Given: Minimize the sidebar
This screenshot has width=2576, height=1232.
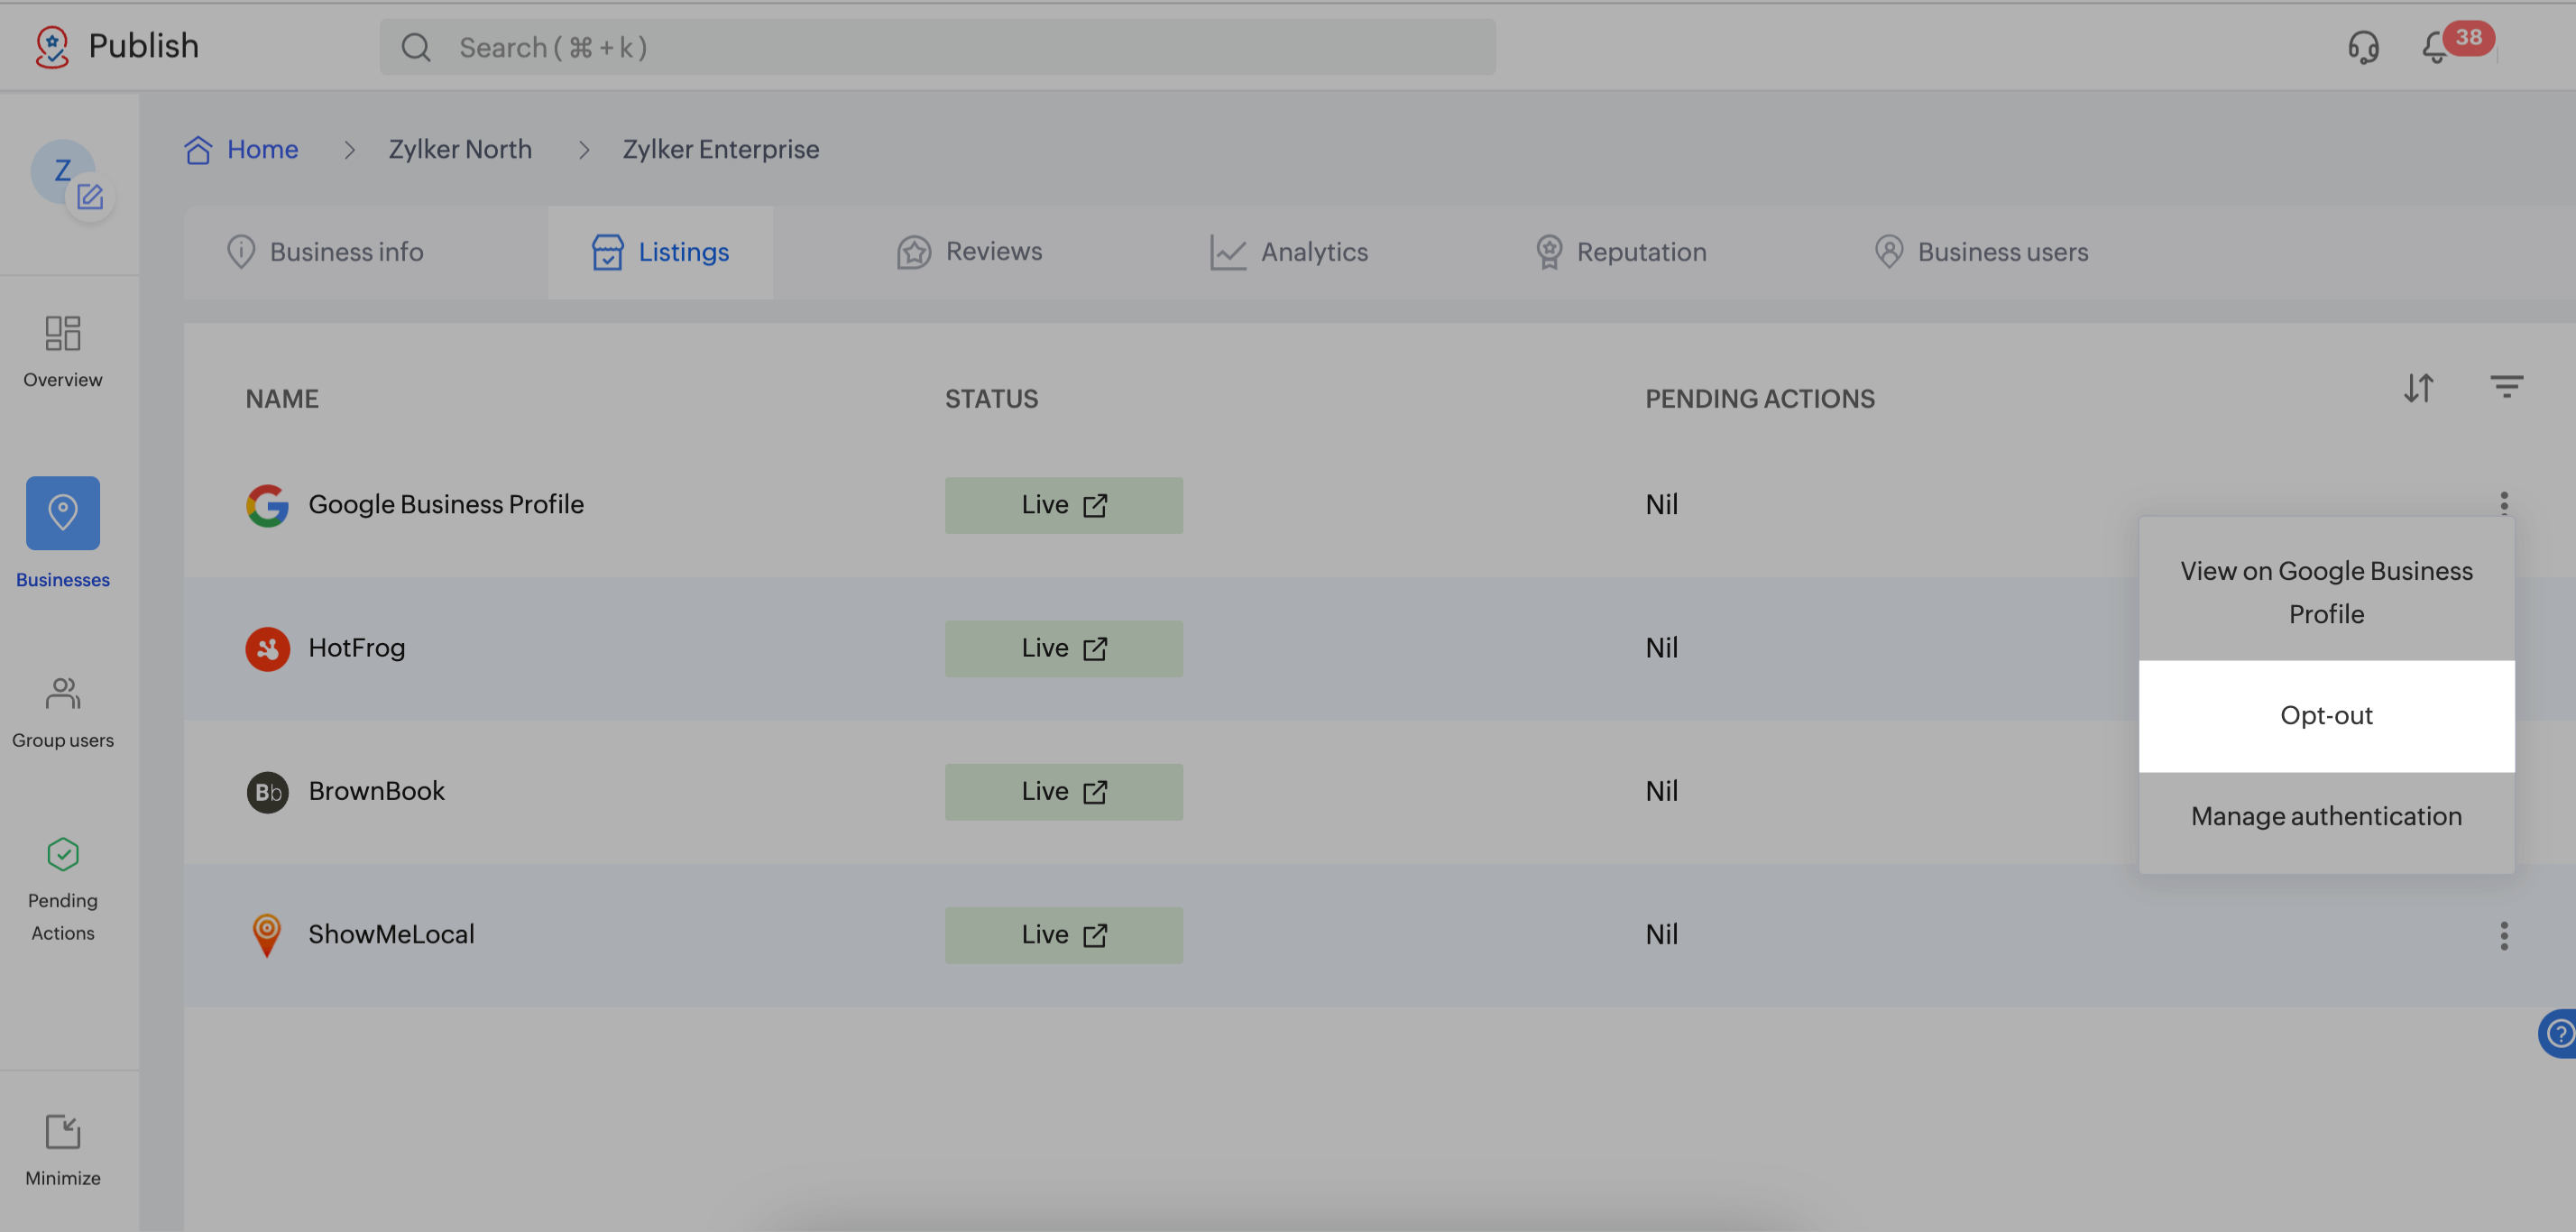Looking at the screenshot, I should pyautogui.click(x=63, y=1150).
